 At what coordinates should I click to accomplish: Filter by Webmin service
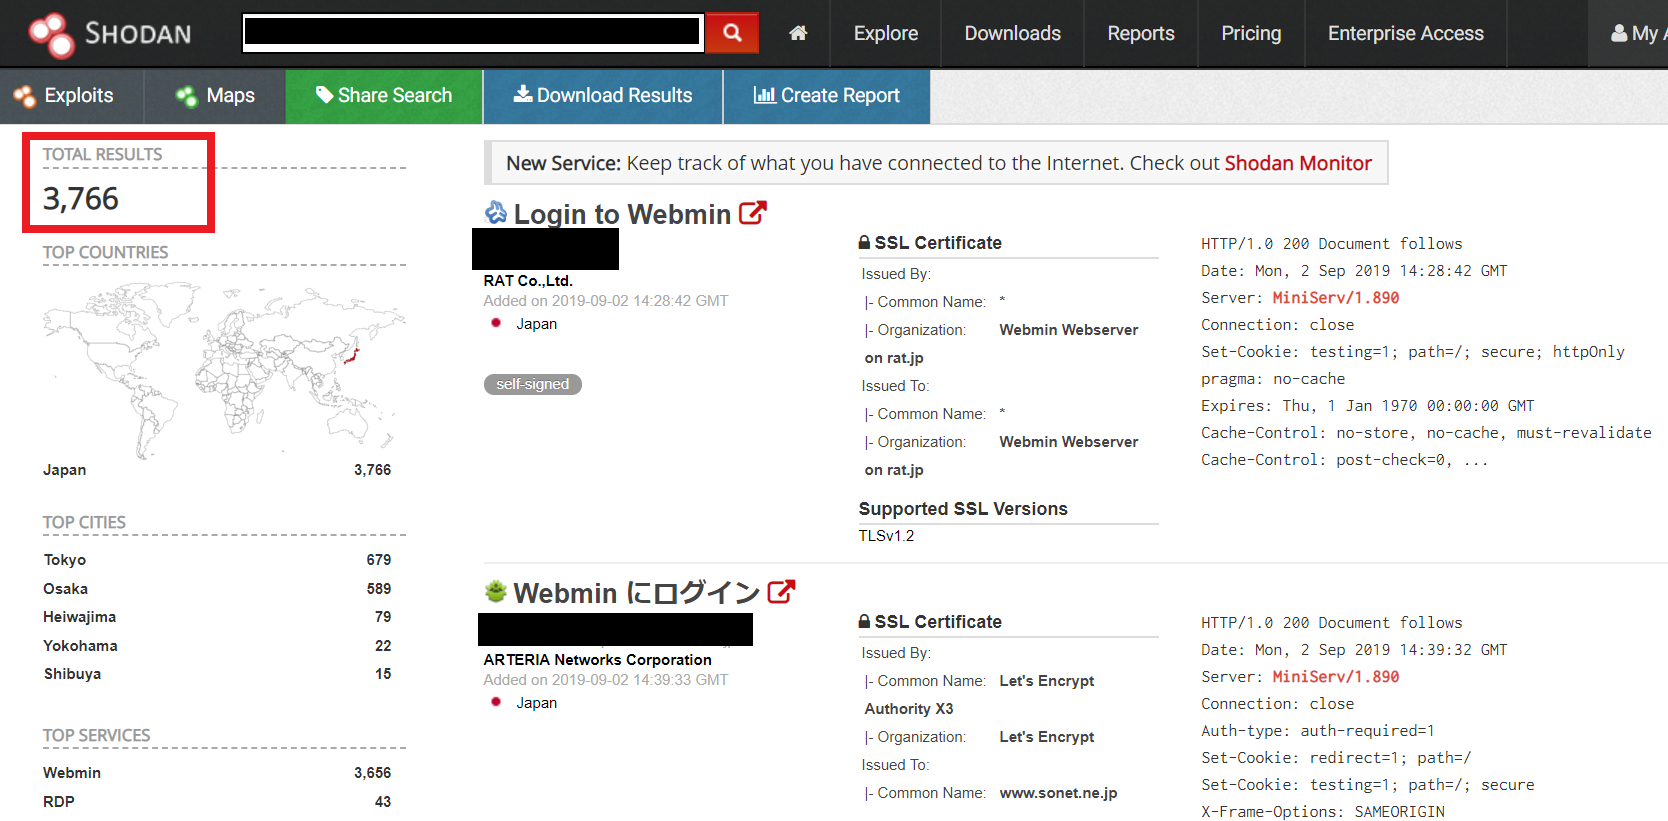[72, 773]
